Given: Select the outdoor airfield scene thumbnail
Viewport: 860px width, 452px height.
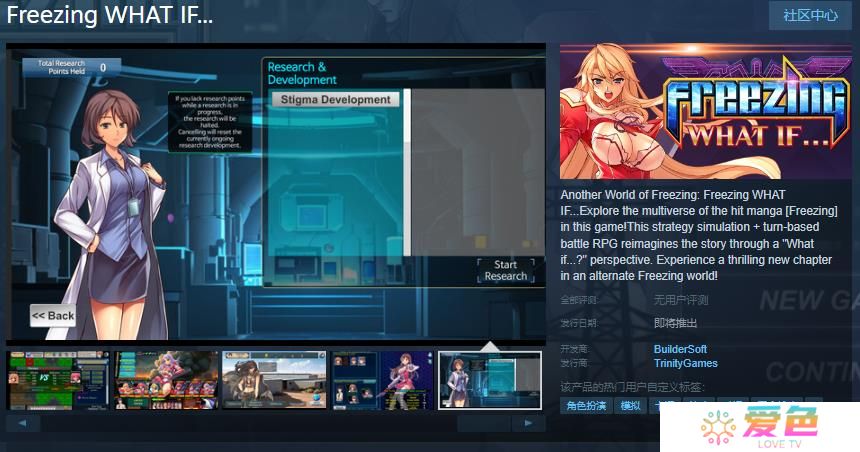Looking at the screenshot, I should pyautogui.click(x=274, y=381).
